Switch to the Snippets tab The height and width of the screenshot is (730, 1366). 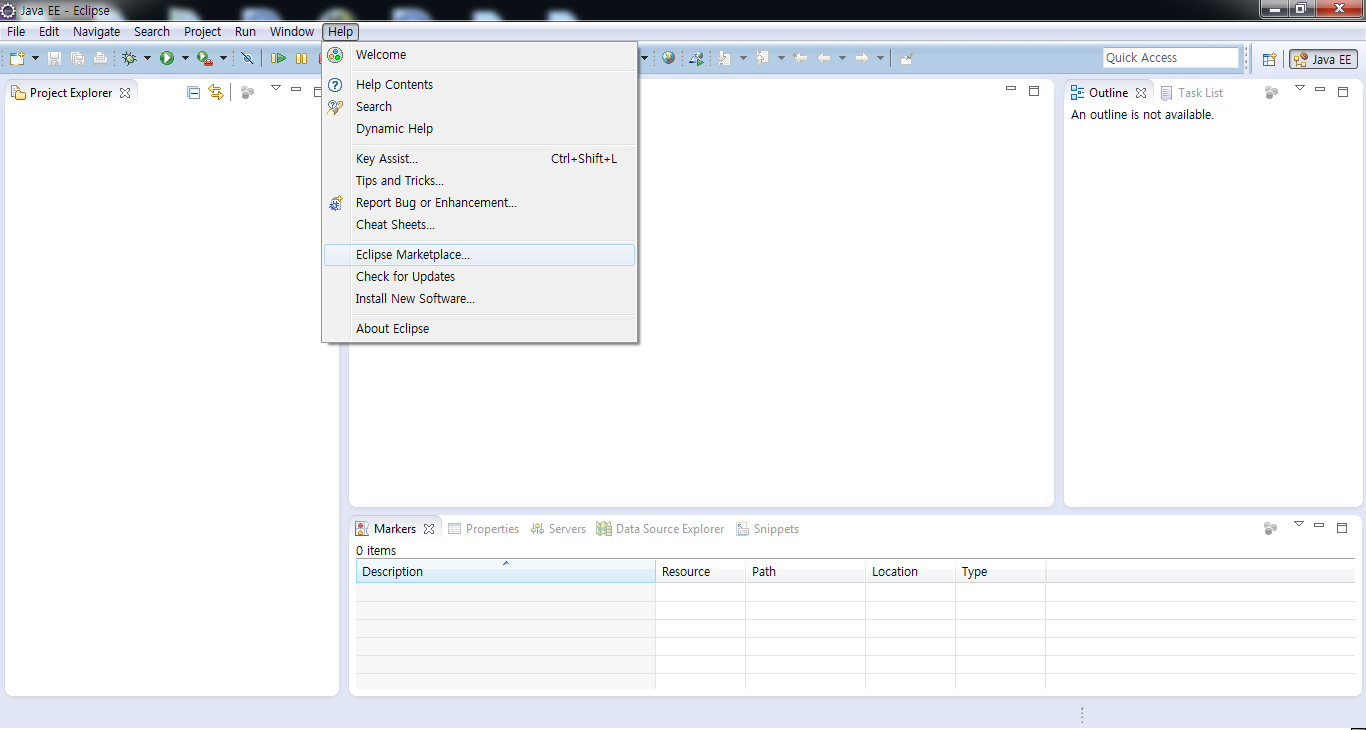click(x=768, y=529)
